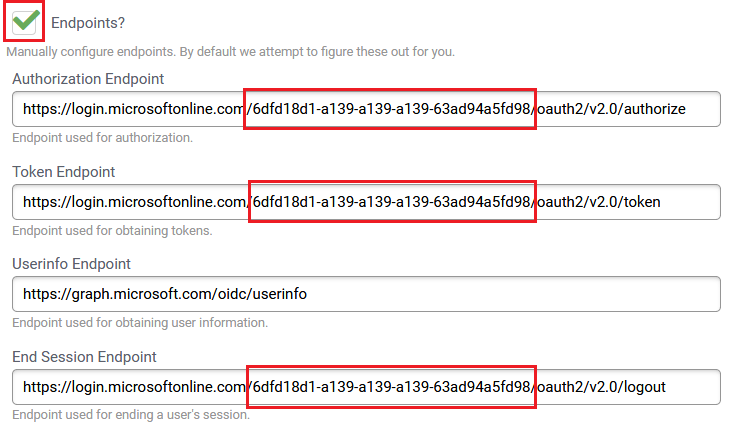Image resolution: width=733 pixels, height=431 pixels.
Task: Click the "Endpoint used for obtaining tokens" hint
Action: [112, 231]
